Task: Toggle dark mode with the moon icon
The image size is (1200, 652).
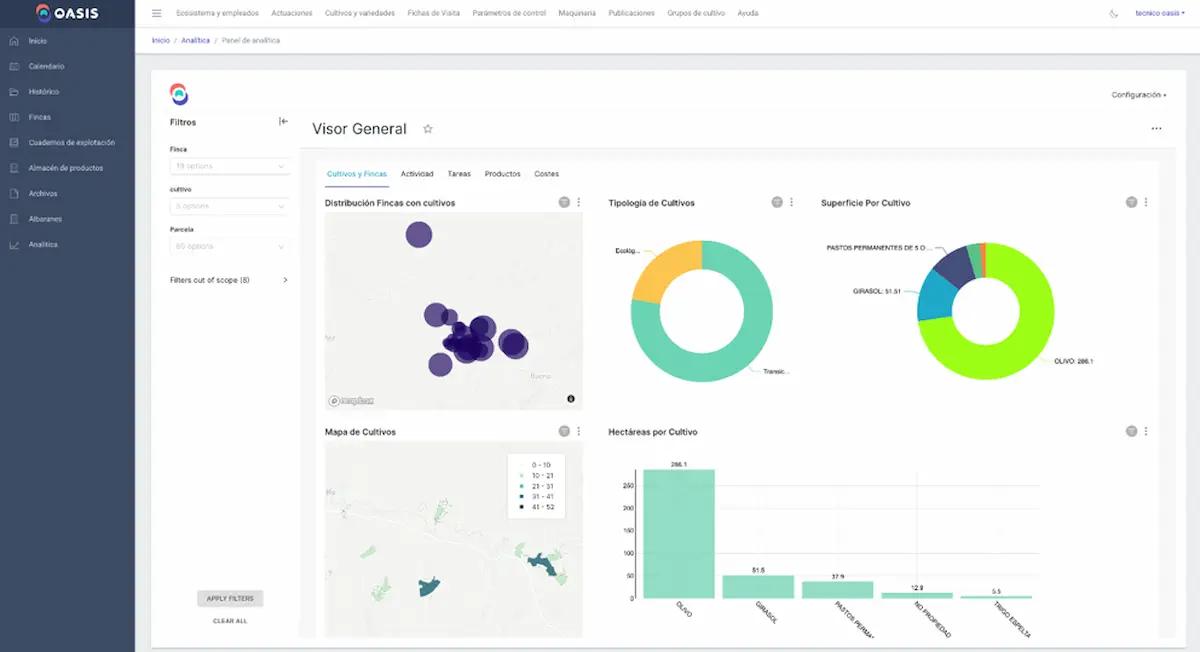Action: 1114,13
